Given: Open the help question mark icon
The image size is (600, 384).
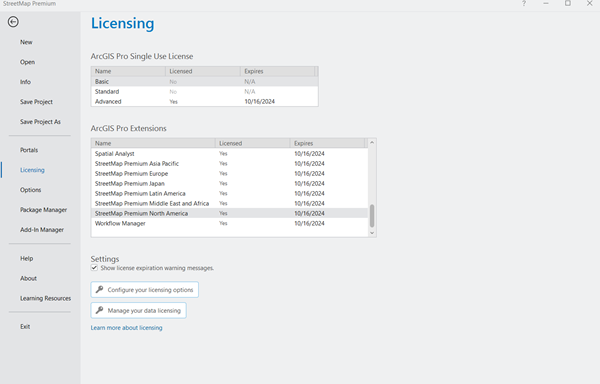Looking at the screenshot, I should (x=524, y=3).
